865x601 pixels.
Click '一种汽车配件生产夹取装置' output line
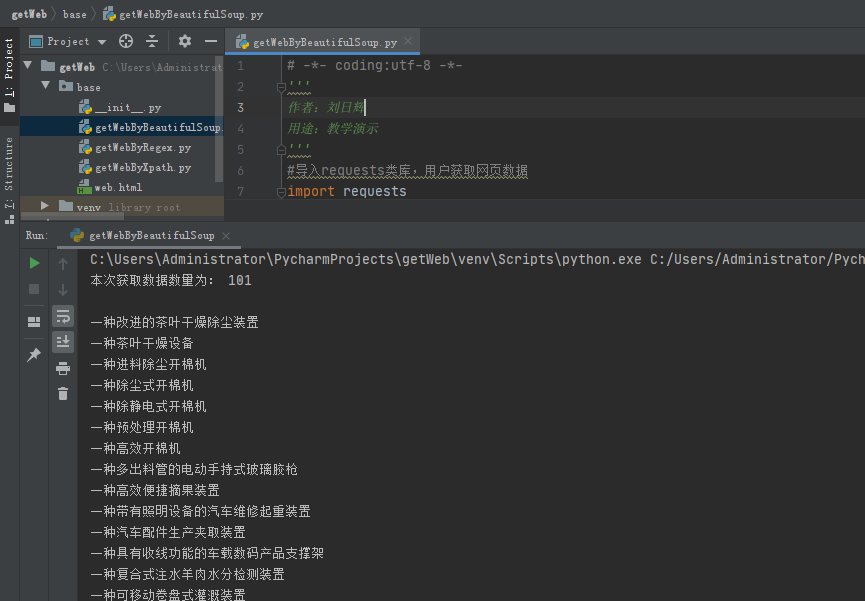tap(168, 532)
